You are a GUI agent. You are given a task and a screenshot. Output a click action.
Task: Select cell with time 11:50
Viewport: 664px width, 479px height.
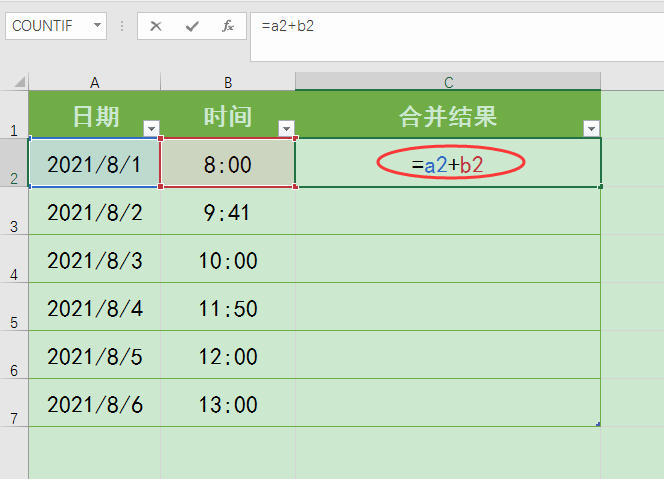tap(228, 307)
